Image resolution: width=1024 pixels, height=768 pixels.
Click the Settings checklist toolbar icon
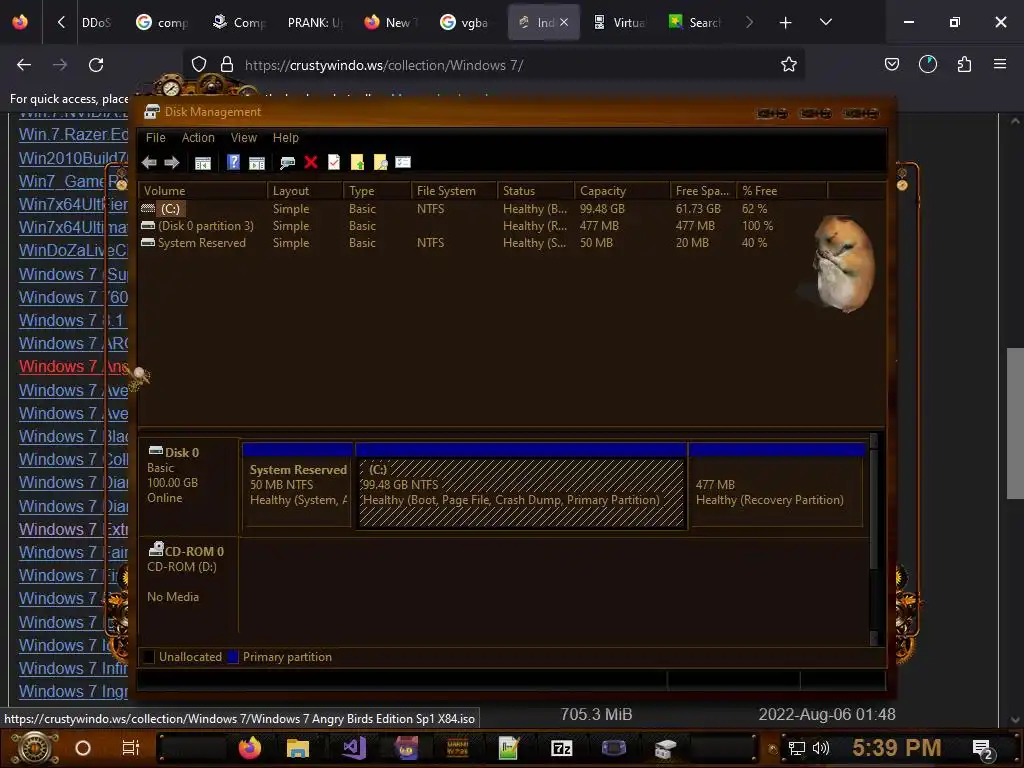[403, 162]
